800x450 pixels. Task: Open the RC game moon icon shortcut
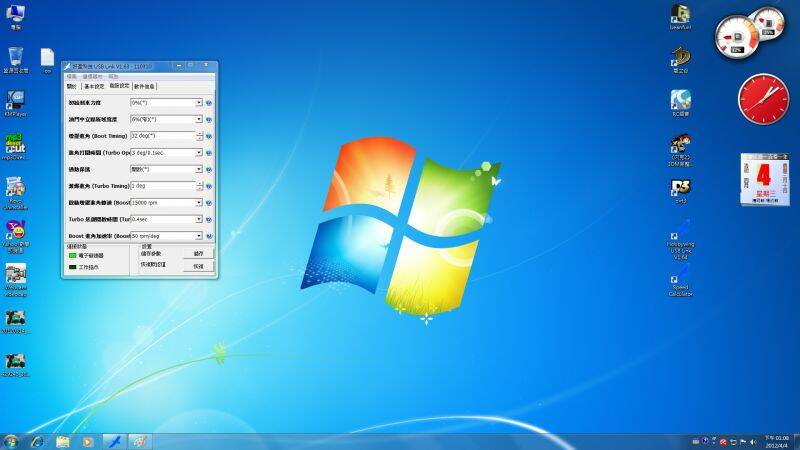tap(680, 103)
